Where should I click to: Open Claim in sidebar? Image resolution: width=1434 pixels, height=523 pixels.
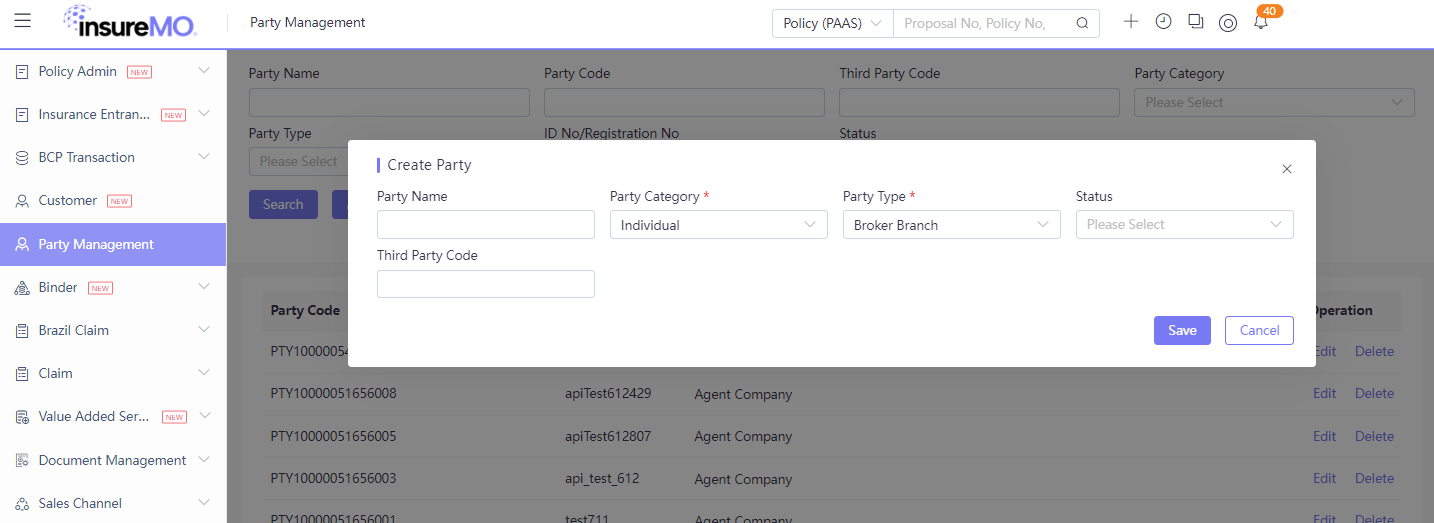pyautogui.click(x=113, y=374)
